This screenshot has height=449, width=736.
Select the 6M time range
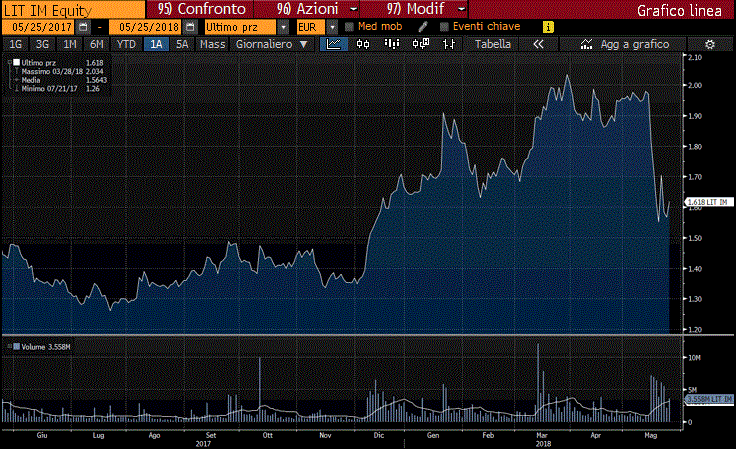point(96,44)
